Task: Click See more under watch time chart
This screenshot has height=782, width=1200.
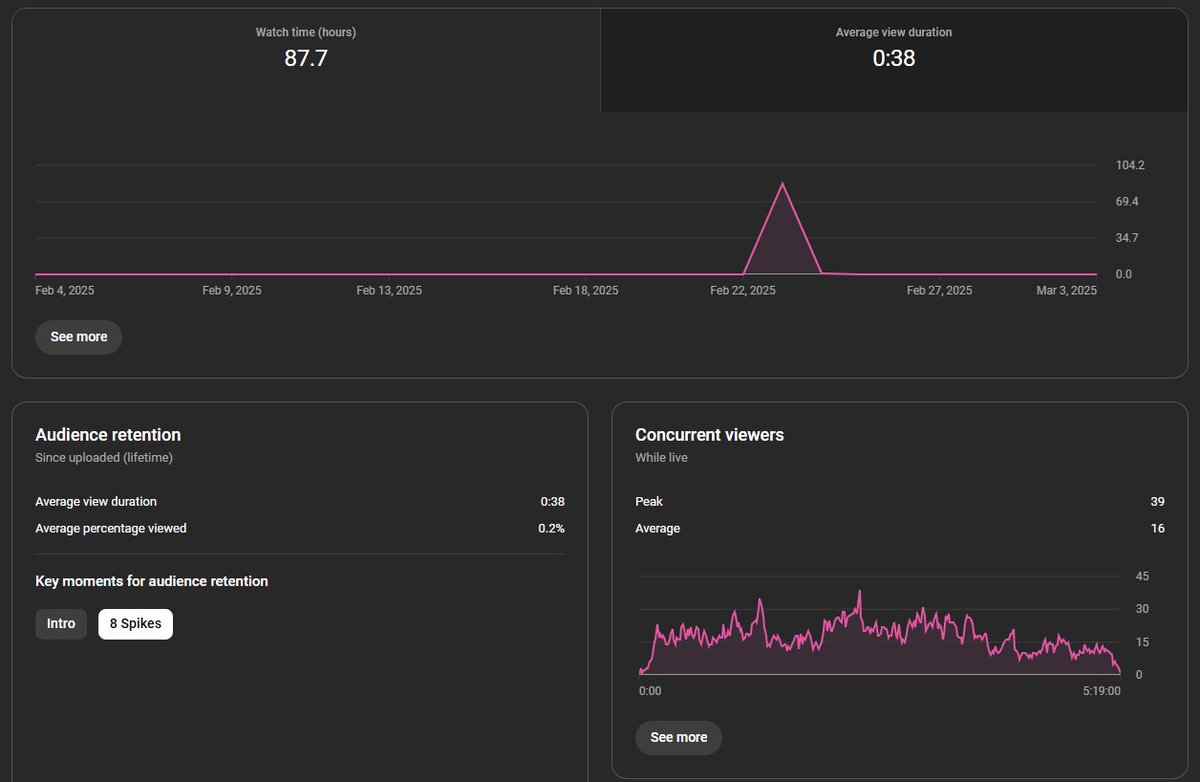Action: [x=79, y=337]
